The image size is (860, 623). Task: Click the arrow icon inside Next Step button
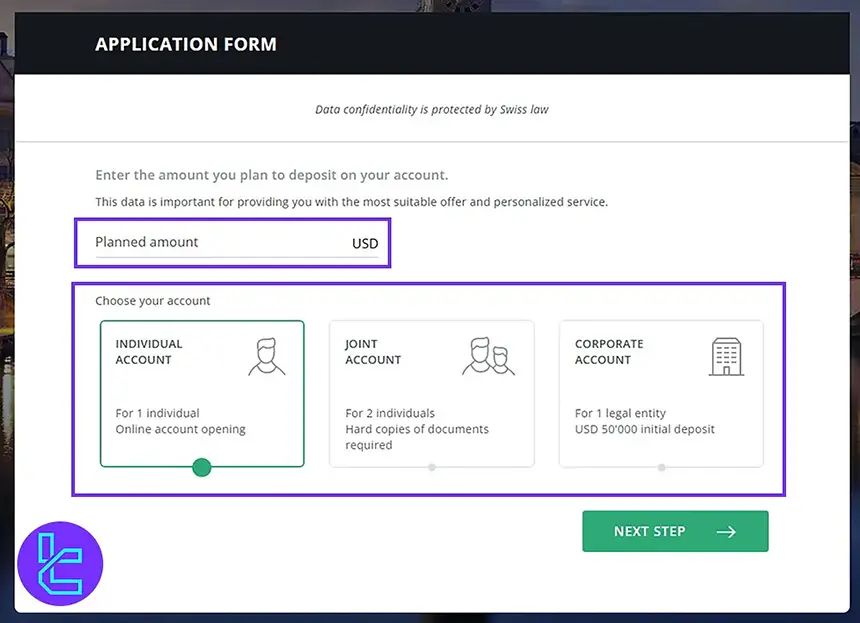click(x=727, y=531)
